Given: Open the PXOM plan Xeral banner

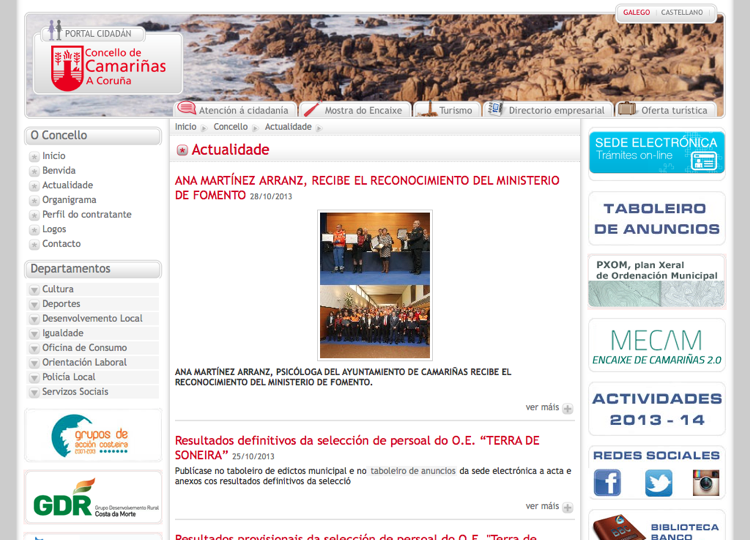Looking at the screenshot, I should tap(657, 281).
